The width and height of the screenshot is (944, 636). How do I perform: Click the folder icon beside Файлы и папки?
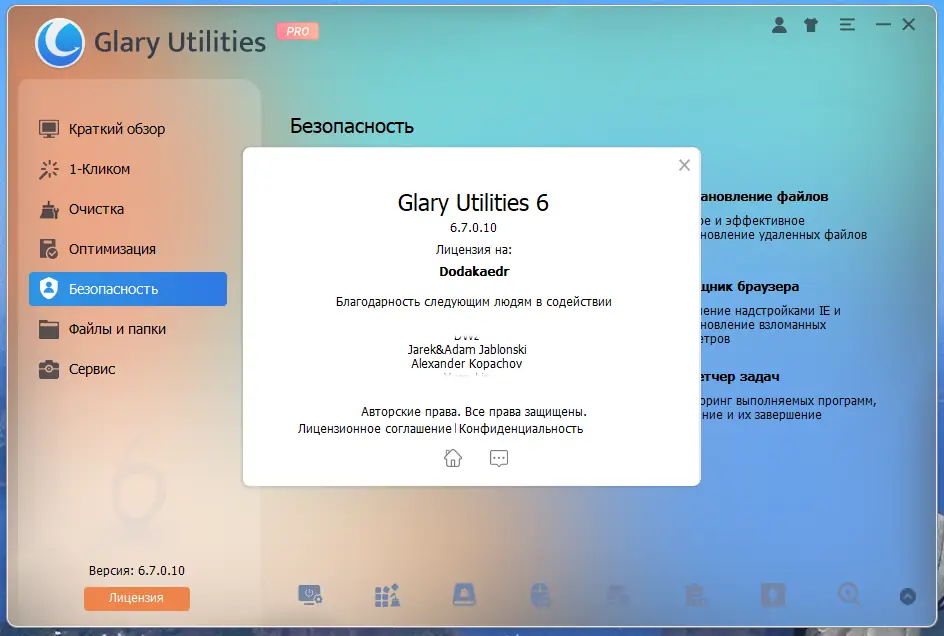(49, 329)
